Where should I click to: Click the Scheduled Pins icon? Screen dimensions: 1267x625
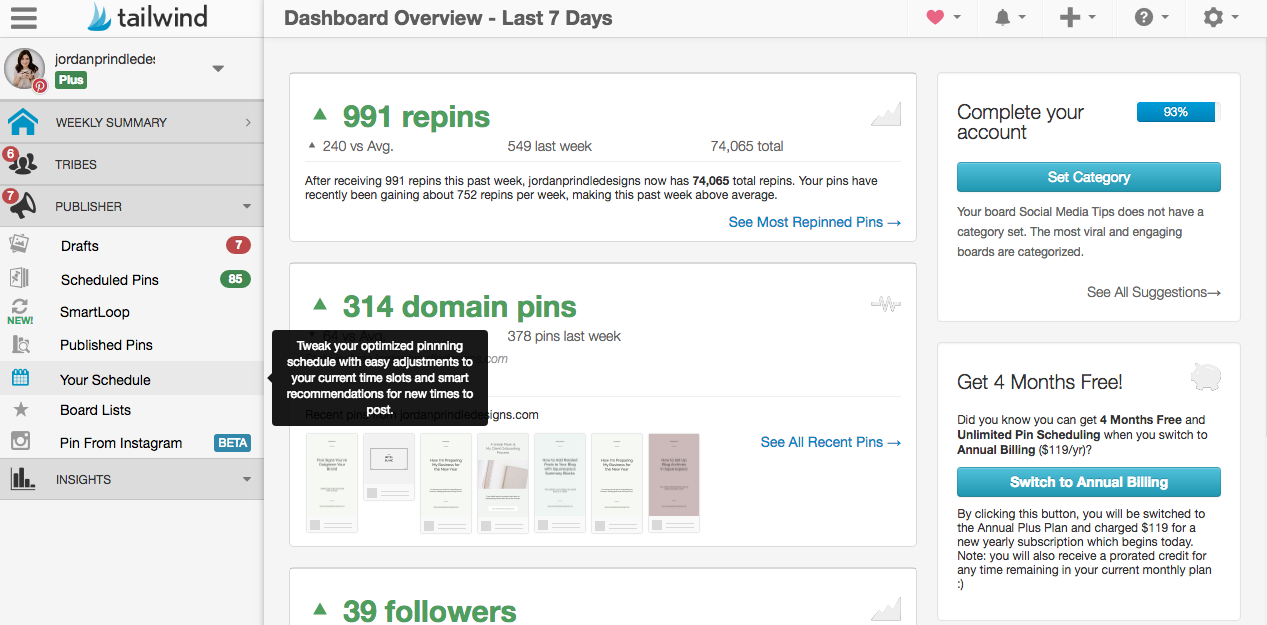tap(19, 279)
